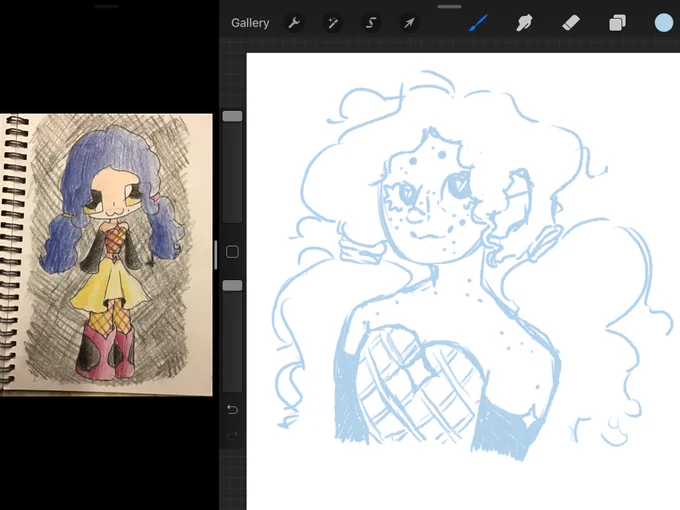Redo the undone stroke
680x510 pixels.
click(232, 435)
